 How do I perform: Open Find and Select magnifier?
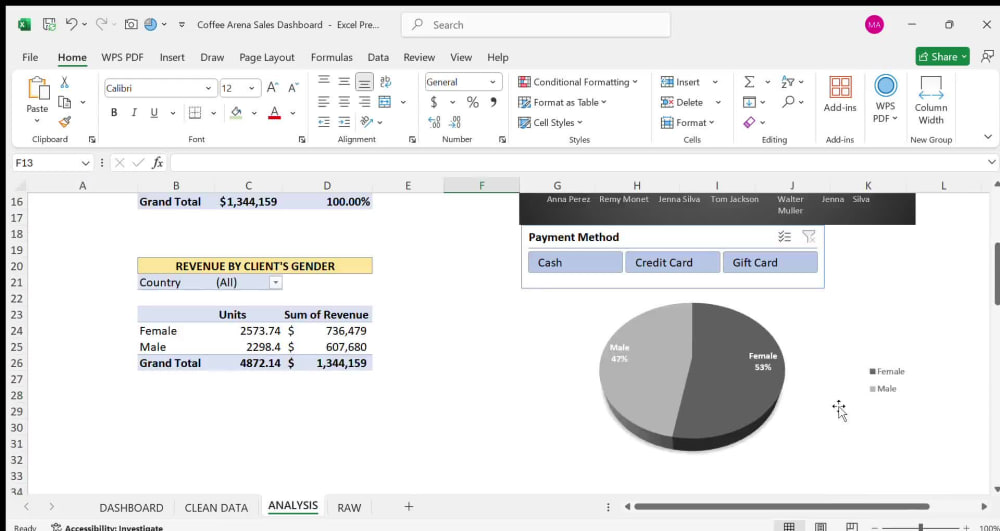coord(789,102)
